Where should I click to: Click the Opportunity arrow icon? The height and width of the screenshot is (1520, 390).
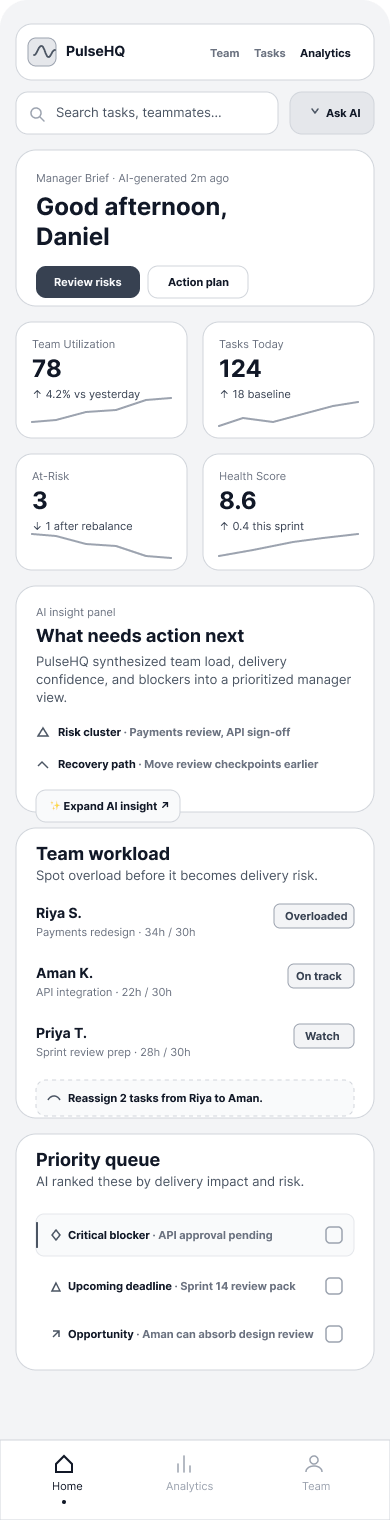coord(56,1334)
